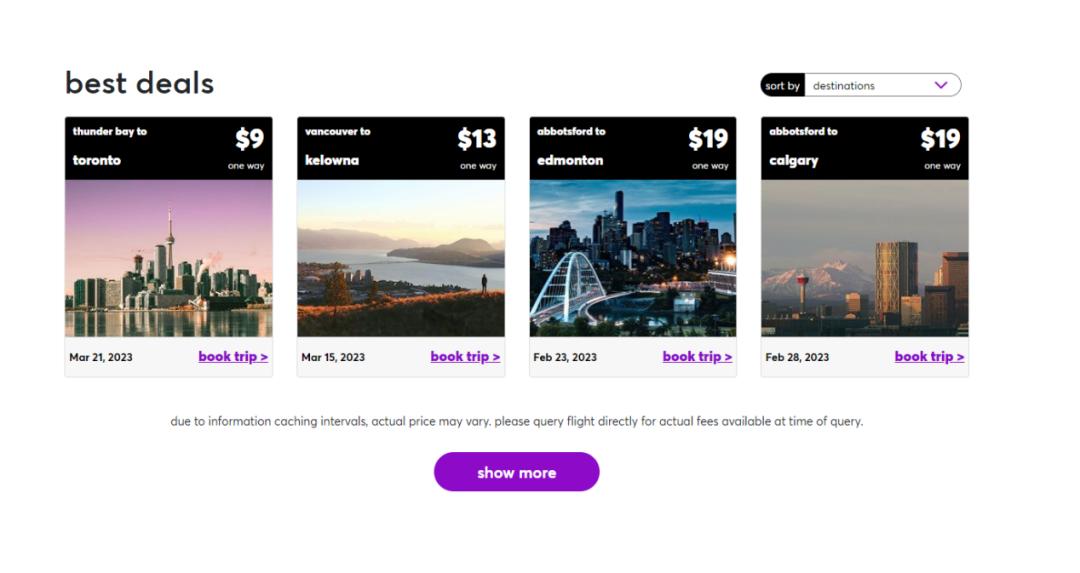Screen dimensions: 1080x573
Task: Select the 'abbotsford to edmonton' card header
Action: (x=571, y=146)
